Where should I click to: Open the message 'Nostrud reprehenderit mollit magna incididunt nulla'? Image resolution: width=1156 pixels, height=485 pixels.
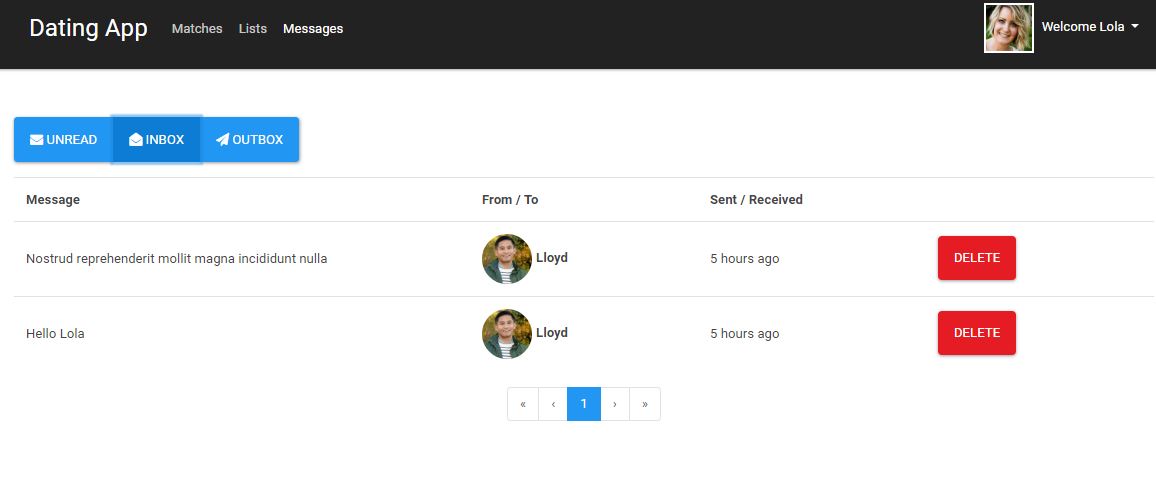click(x=176, y=259)
